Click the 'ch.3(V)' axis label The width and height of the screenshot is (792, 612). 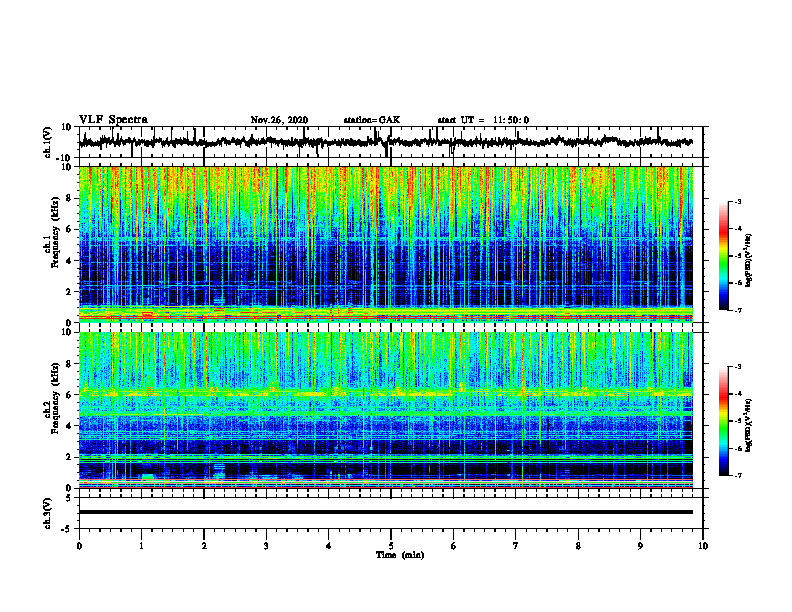coord(48,513)
